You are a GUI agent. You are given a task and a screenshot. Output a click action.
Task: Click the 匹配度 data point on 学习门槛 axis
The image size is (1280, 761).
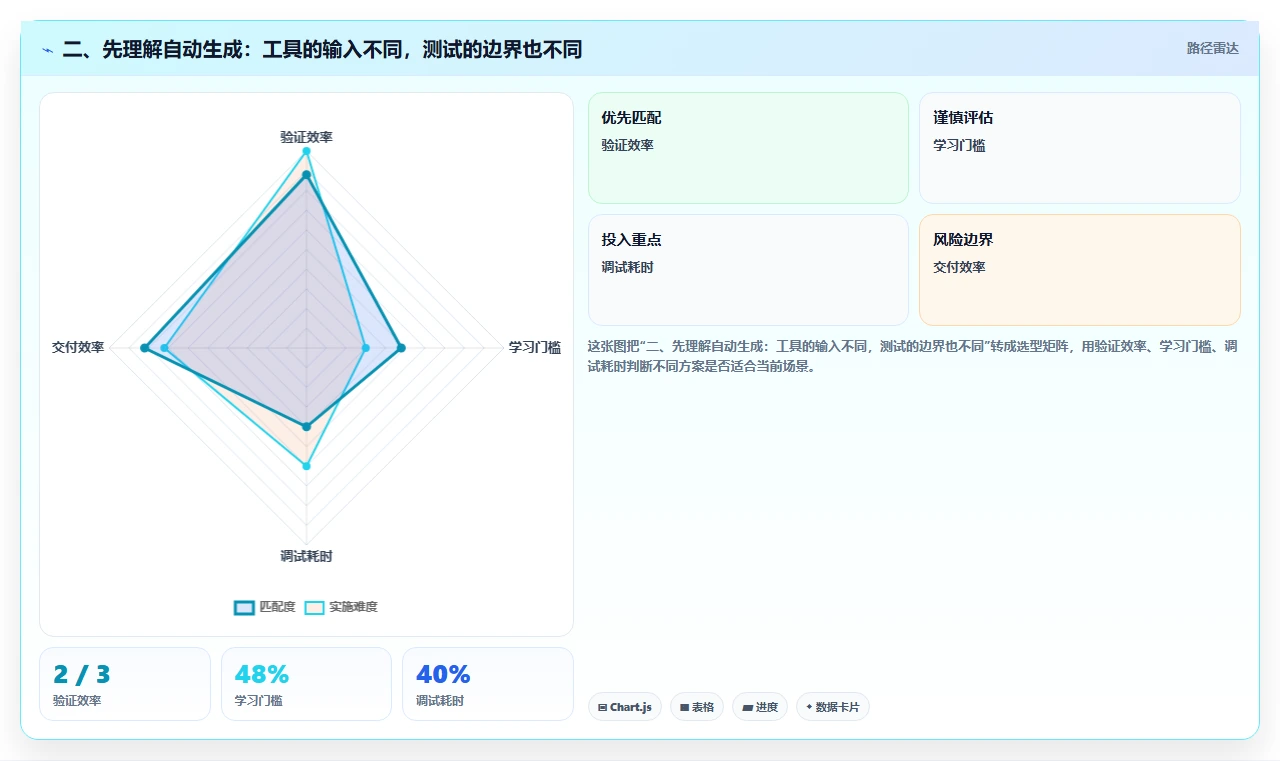coord(401,348)
